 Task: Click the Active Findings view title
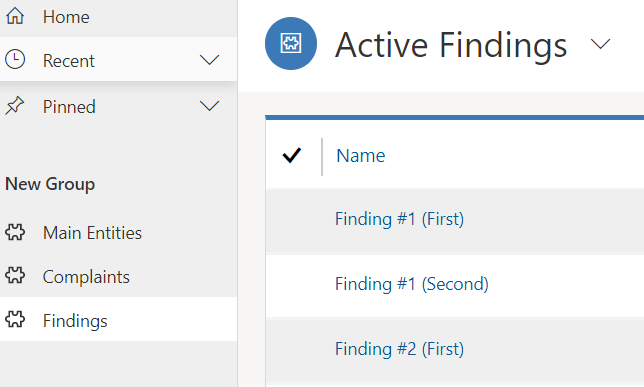(x=451, y=45)
